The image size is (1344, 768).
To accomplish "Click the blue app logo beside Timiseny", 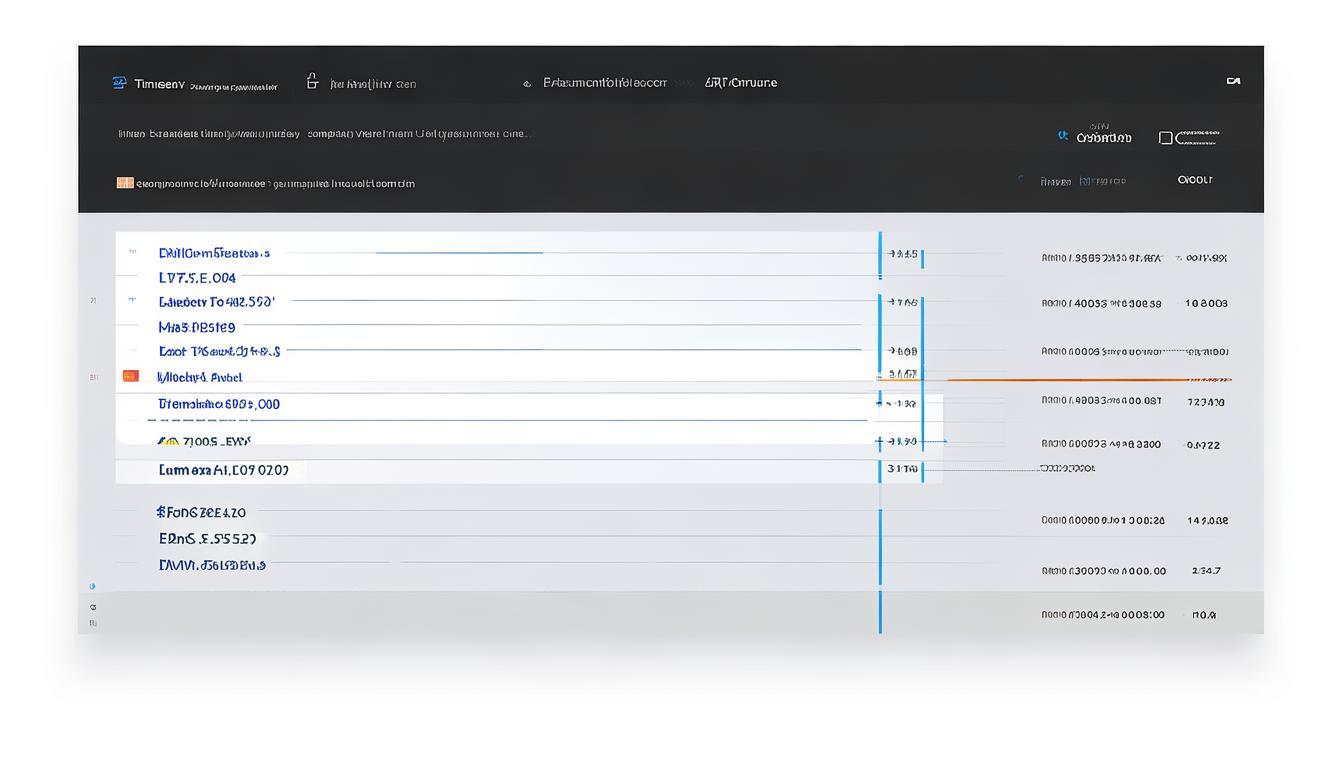I will coord(120,83).
